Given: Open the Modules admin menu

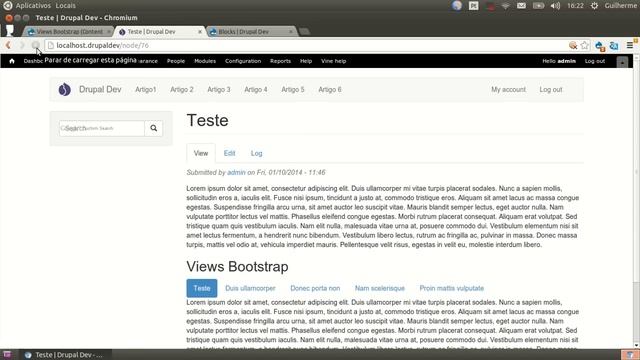Looking at the screenshot, I should (205, 61).
